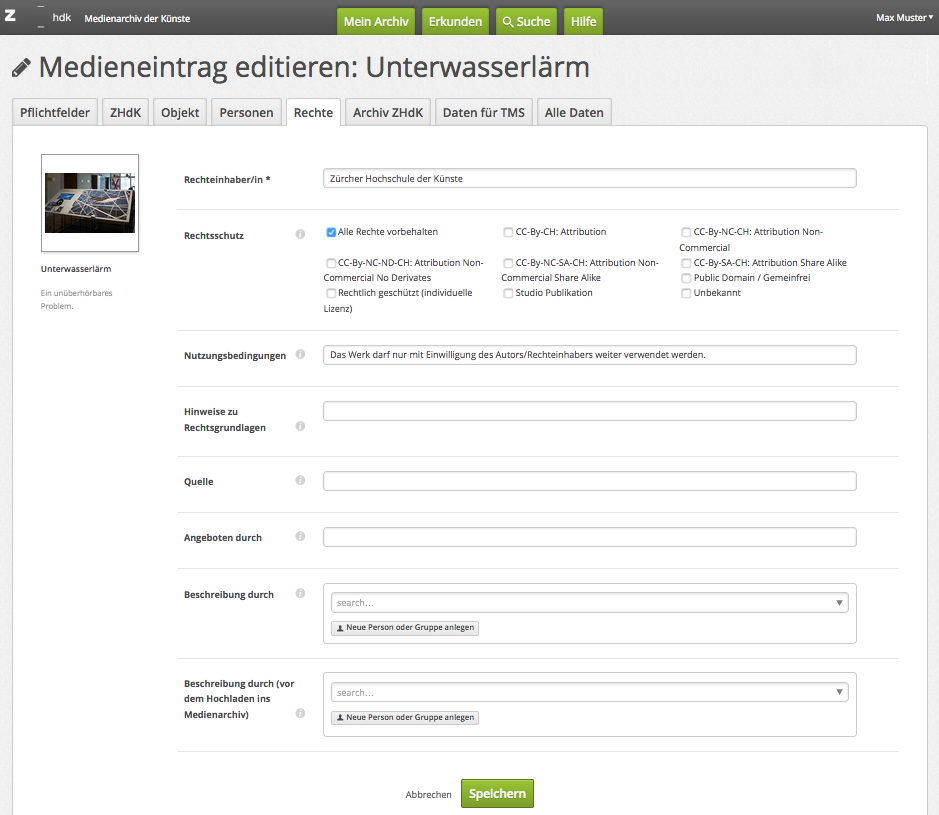Viewport: 939px width, 815px height.
Task: Switch to the Personen tab
Action: pos(246,113)
